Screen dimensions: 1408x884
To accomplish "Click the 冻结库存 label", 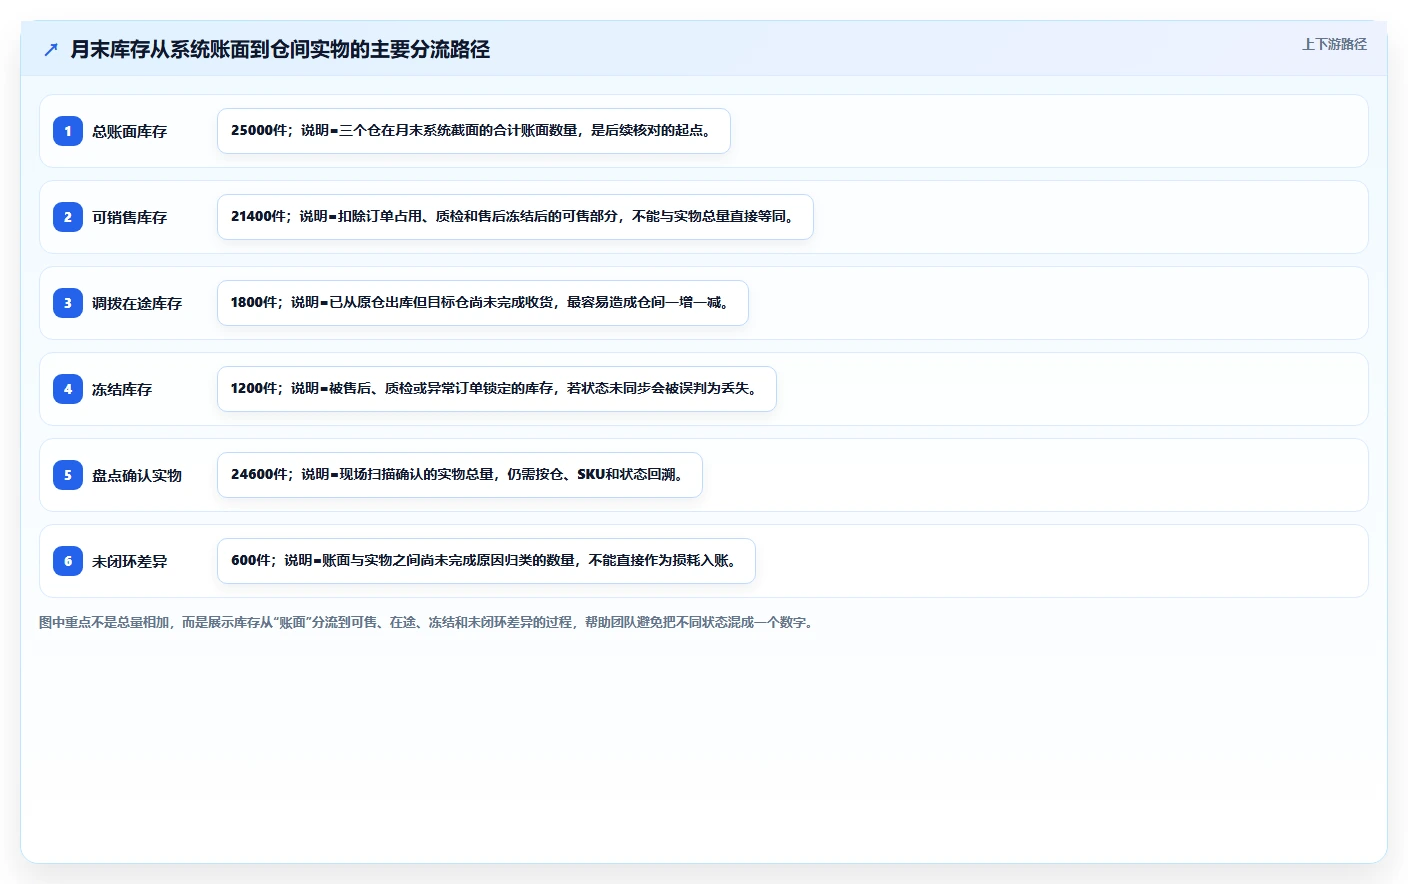I will (122, 389).
